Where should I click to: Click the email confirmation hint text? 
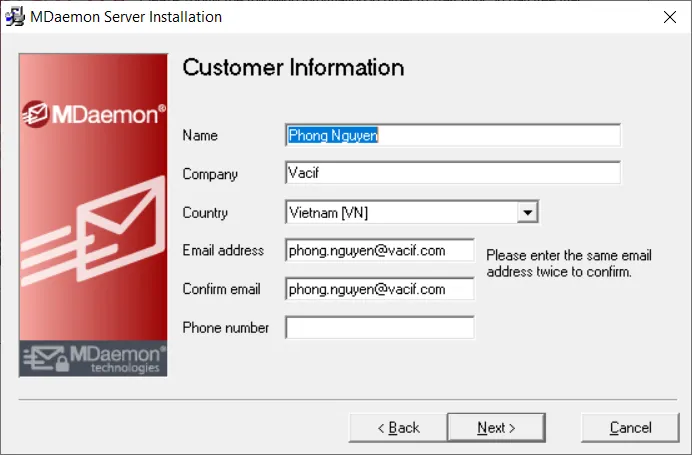[569, 263]
